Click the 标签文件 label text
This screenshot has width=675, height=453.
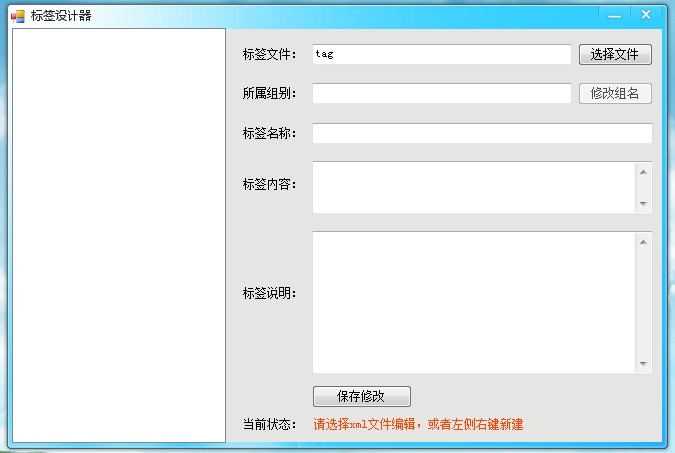269,54
